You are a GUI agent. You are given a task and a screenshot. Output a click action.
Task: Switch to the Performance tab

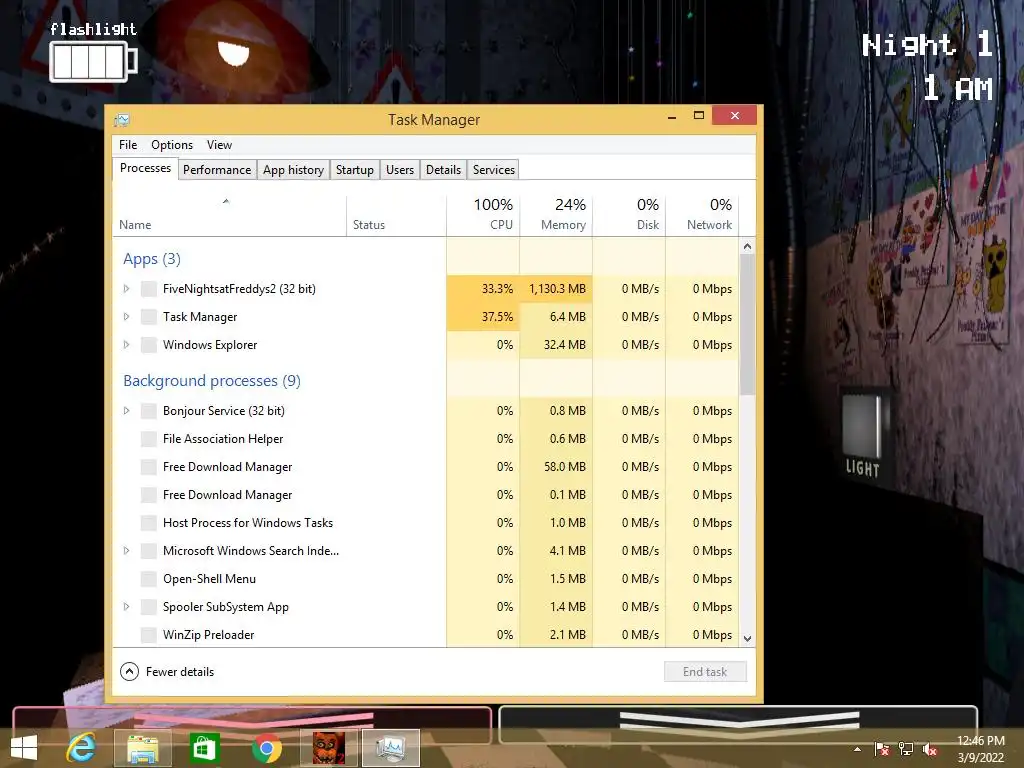(217, 170)
